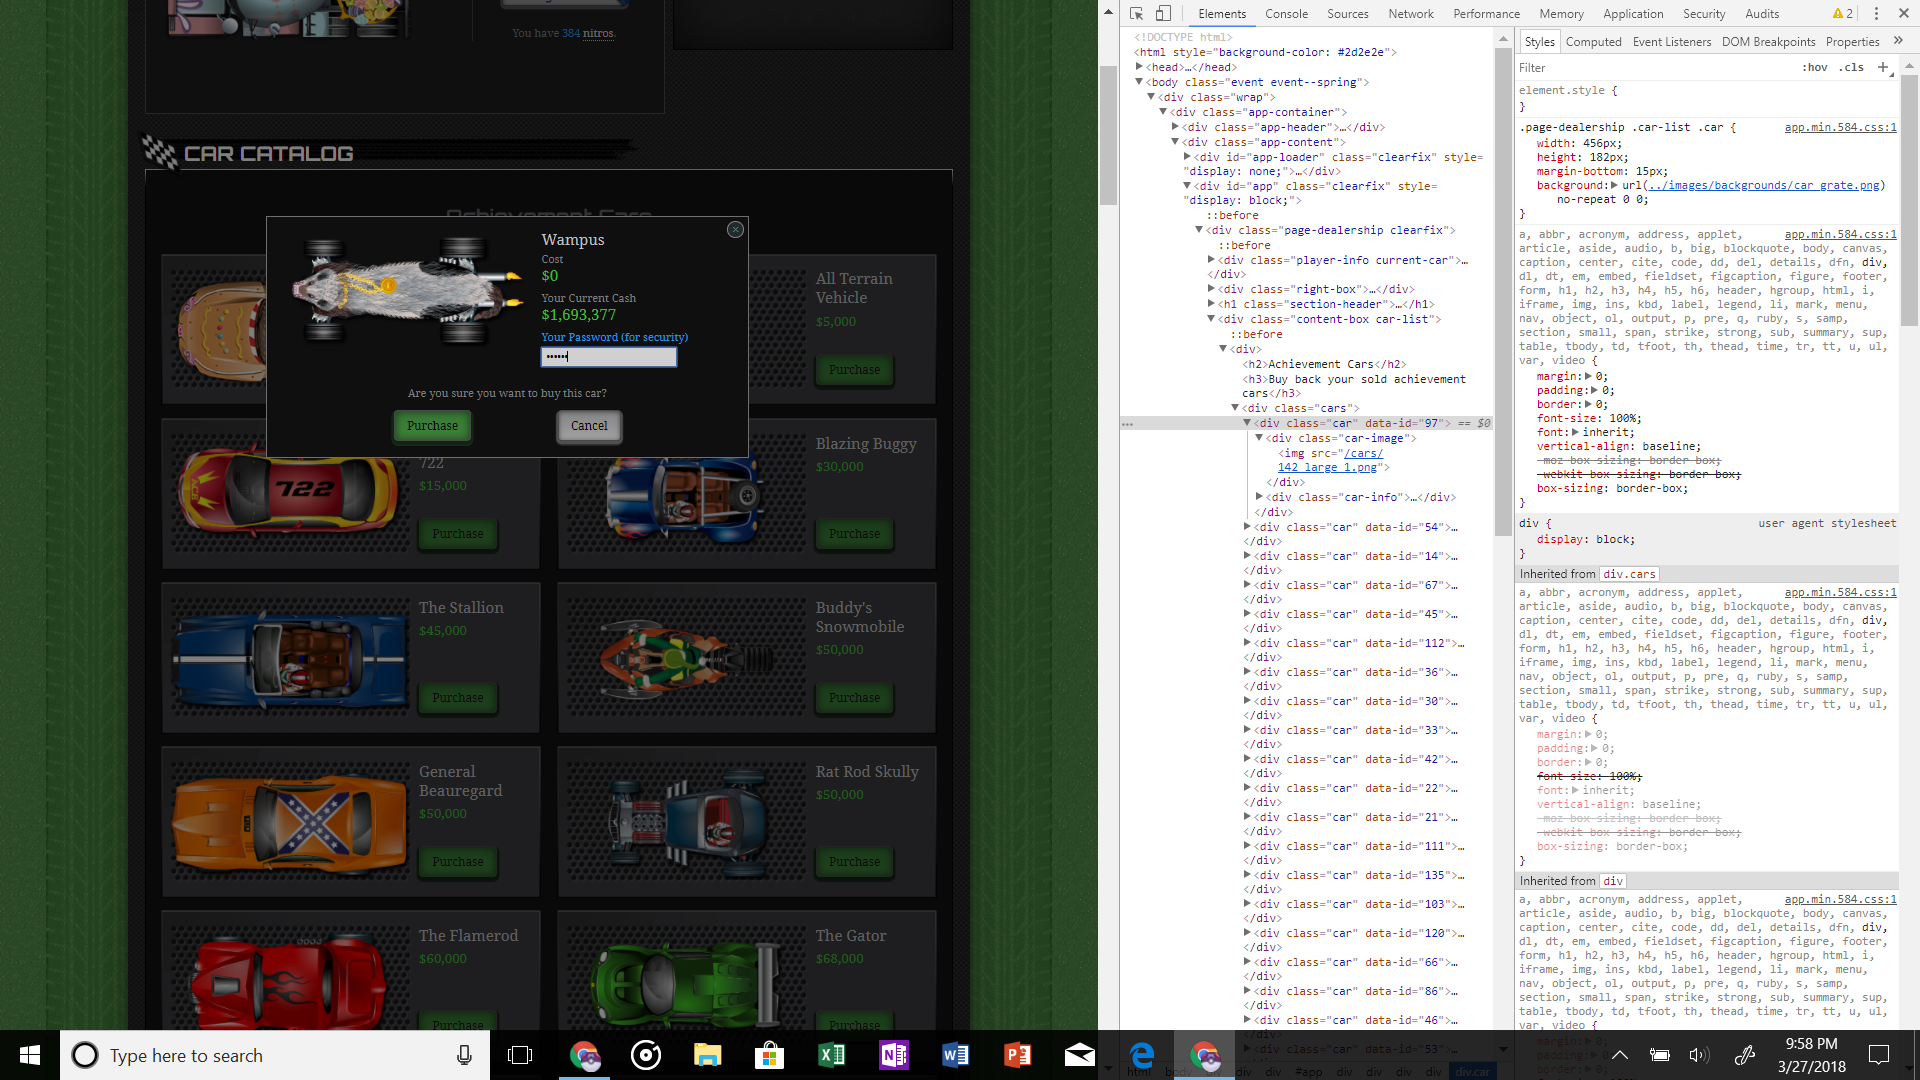This screenshot has height=1080, width=1920.
Task: Show more Styles pane tabs chevron
Action: (1898, 41)
